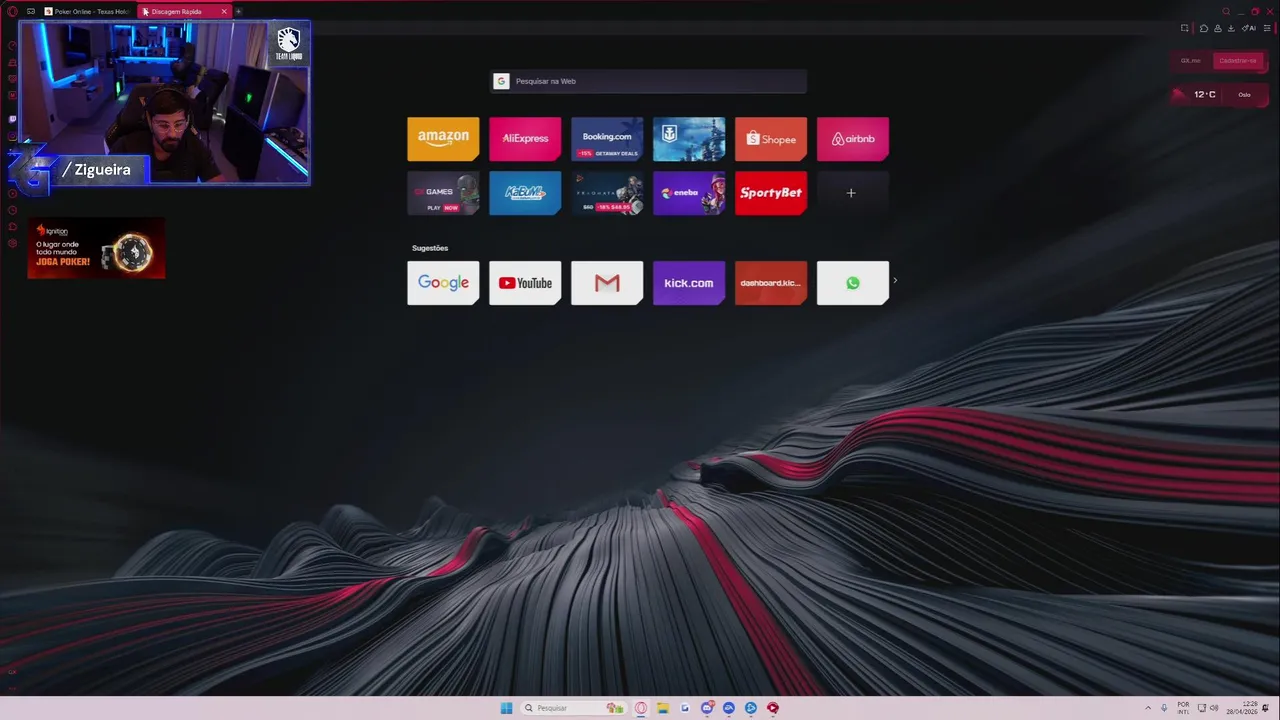Open WhatsApp suggestion tile

point(853,283)
